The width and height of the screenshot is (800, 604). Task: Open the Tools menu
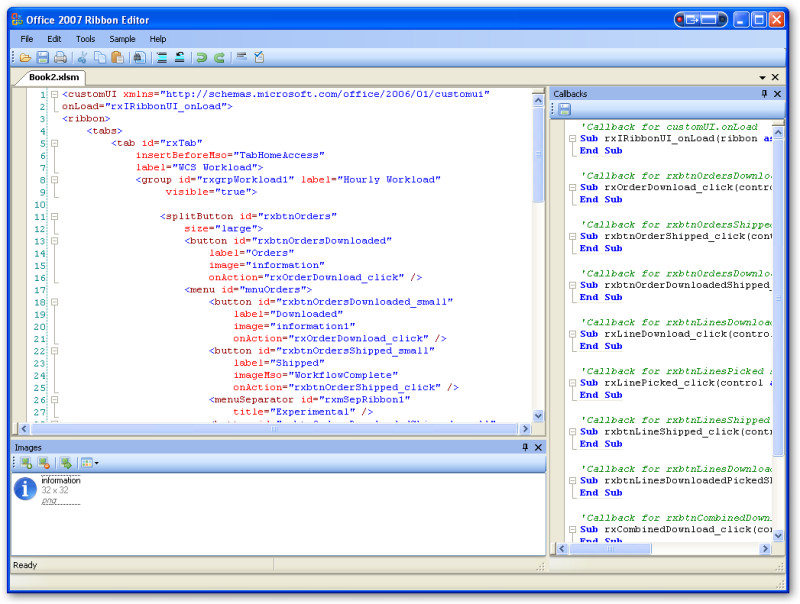(x=85, y=39)
